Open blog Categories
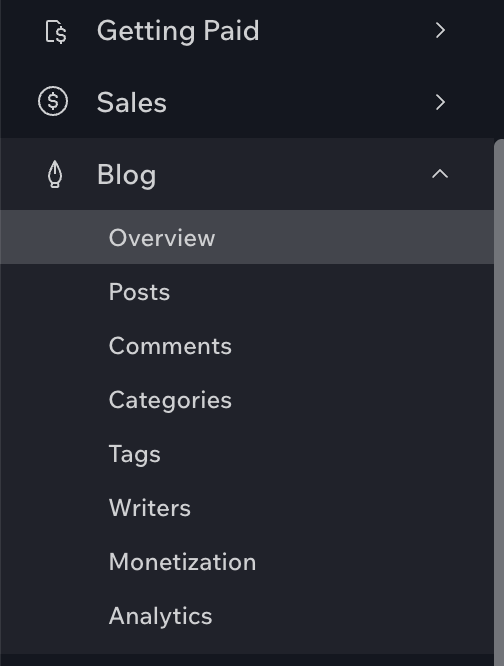This screenshot has width=504, height=666. click(x=170, y=400)
